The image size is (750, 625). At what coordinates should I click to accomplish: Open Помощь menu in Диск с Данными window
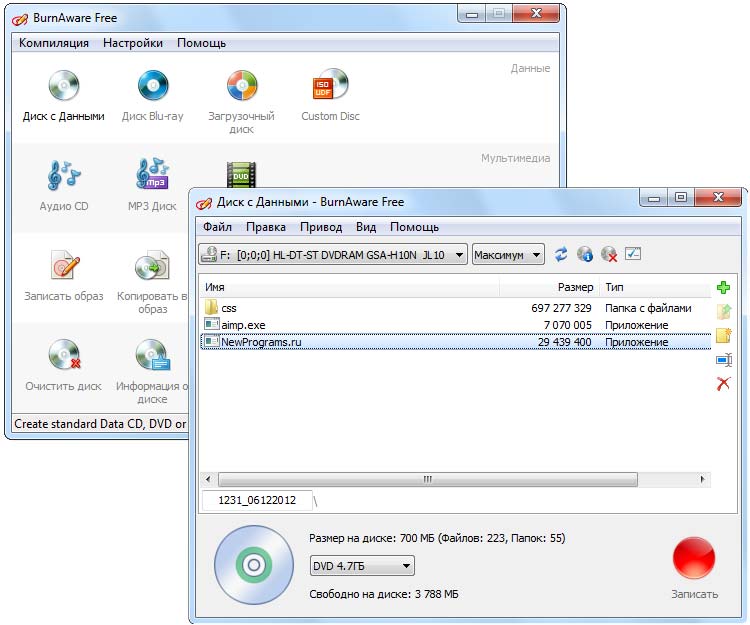point(414,227)
